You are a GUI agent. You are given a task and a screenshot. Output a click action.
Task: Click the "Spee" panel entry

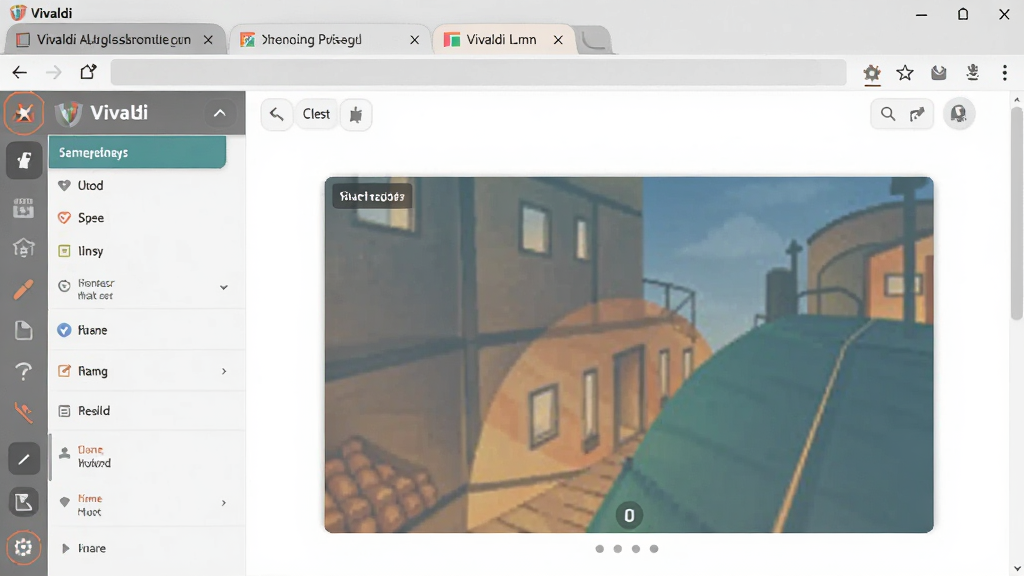pos(147,218)
